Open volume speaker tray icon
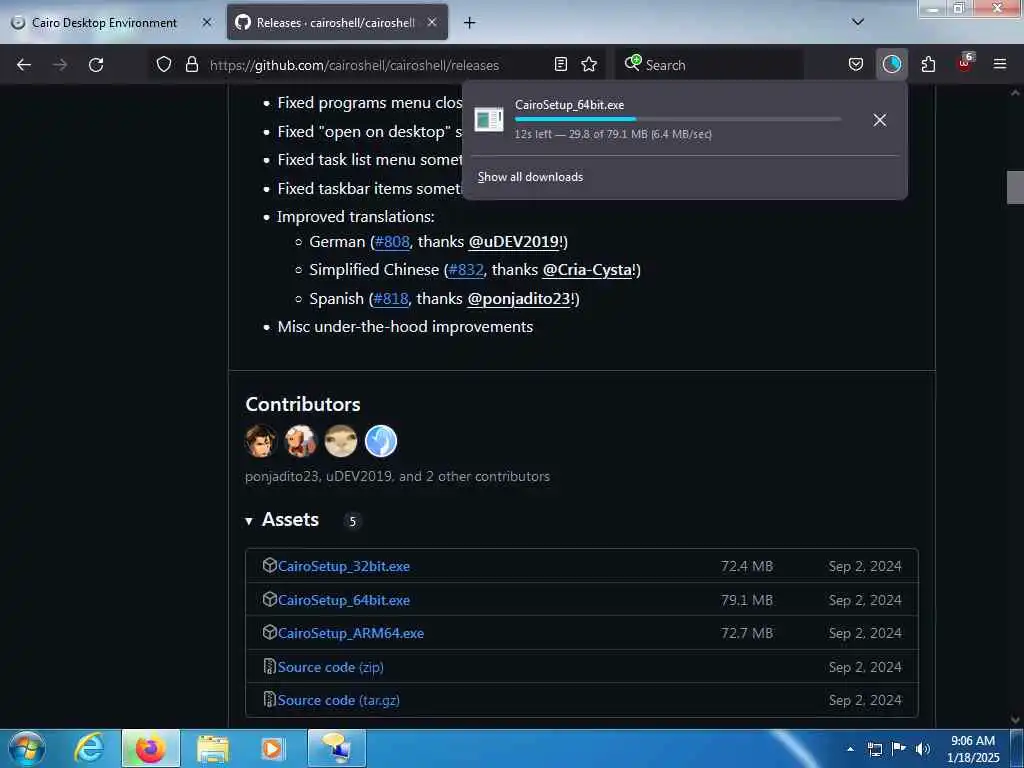Viewport: 1024px width, 768px height. (923, 749)
